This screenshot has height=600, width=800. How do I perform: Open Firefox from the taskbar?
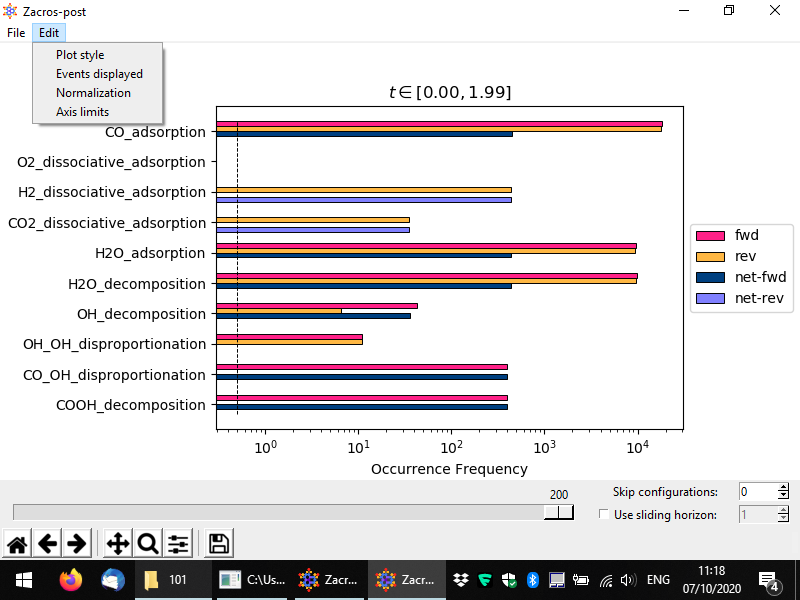coord(70,580)
